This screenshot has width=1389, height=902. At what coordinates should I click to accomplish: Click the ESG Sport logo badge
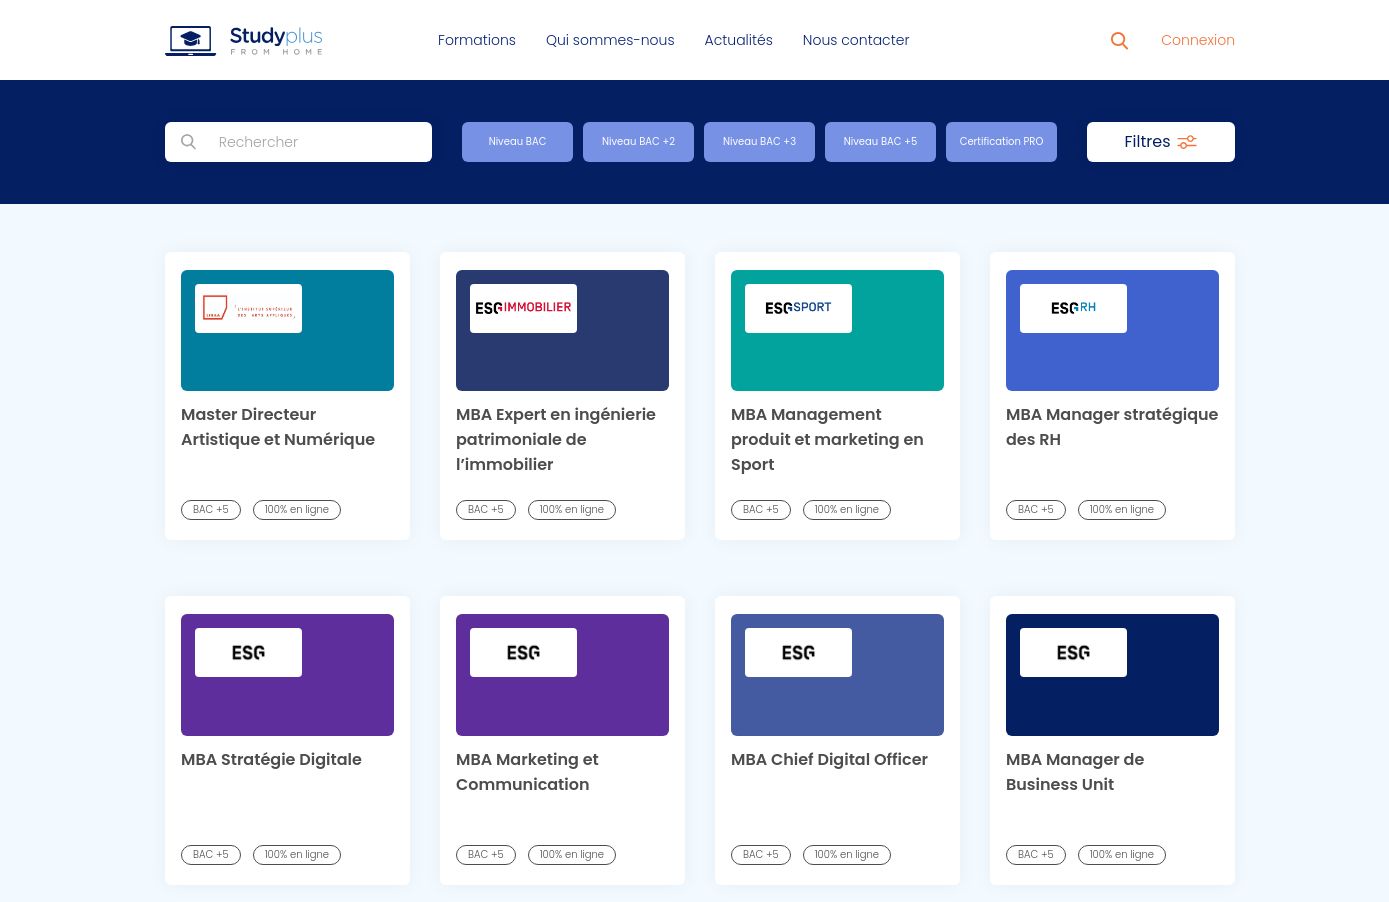[x=798, y=308]
